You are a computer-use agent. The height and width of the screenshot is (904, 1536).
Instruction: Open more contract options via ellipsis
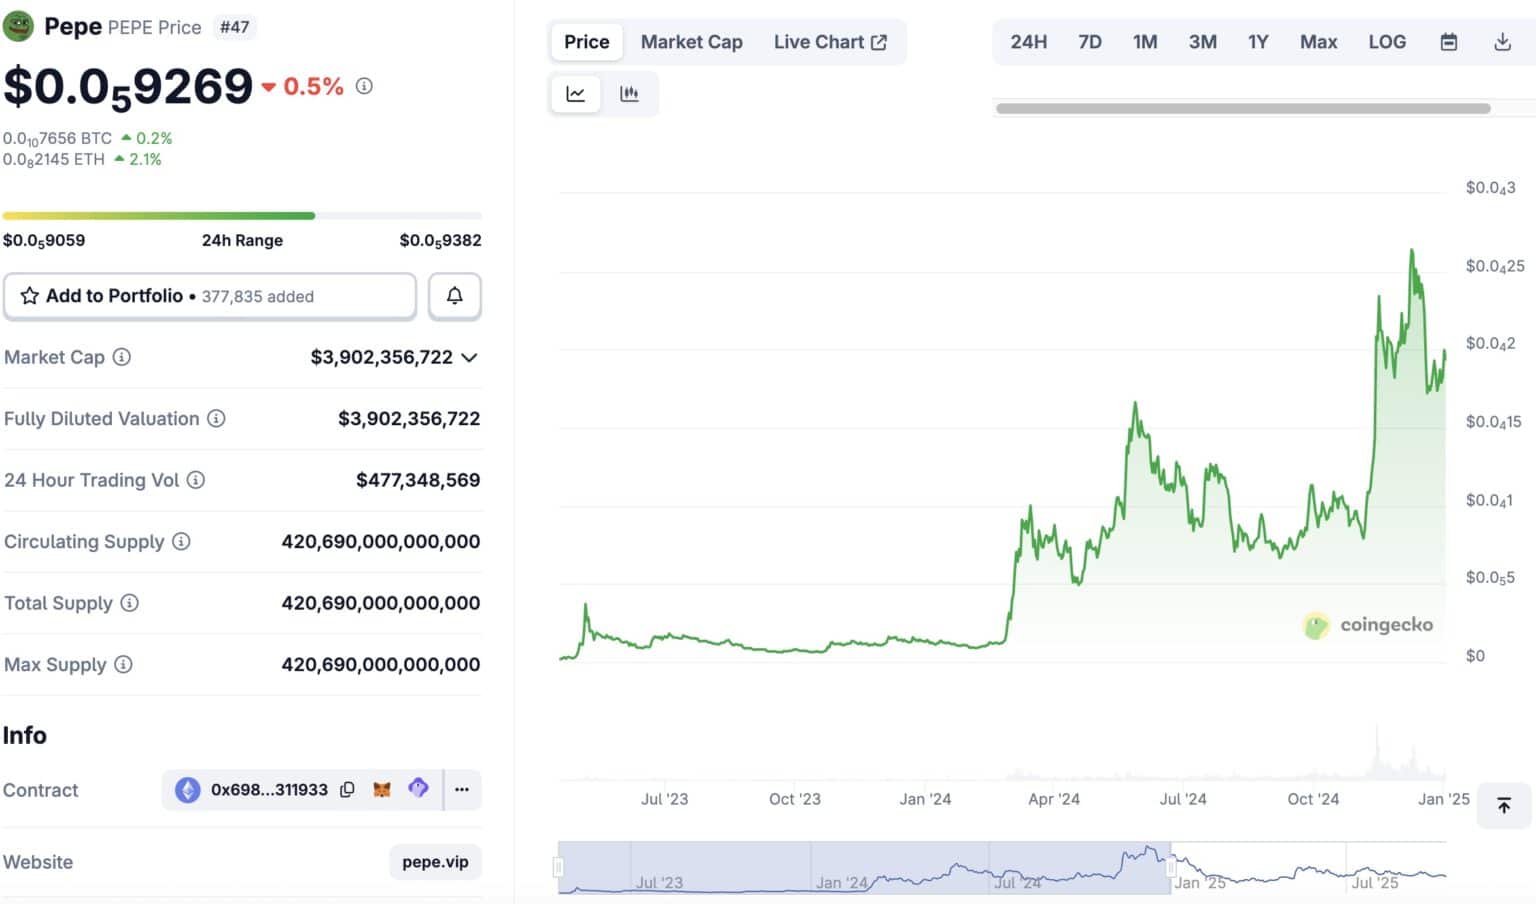pyautogui.click(x=462, y=789)
